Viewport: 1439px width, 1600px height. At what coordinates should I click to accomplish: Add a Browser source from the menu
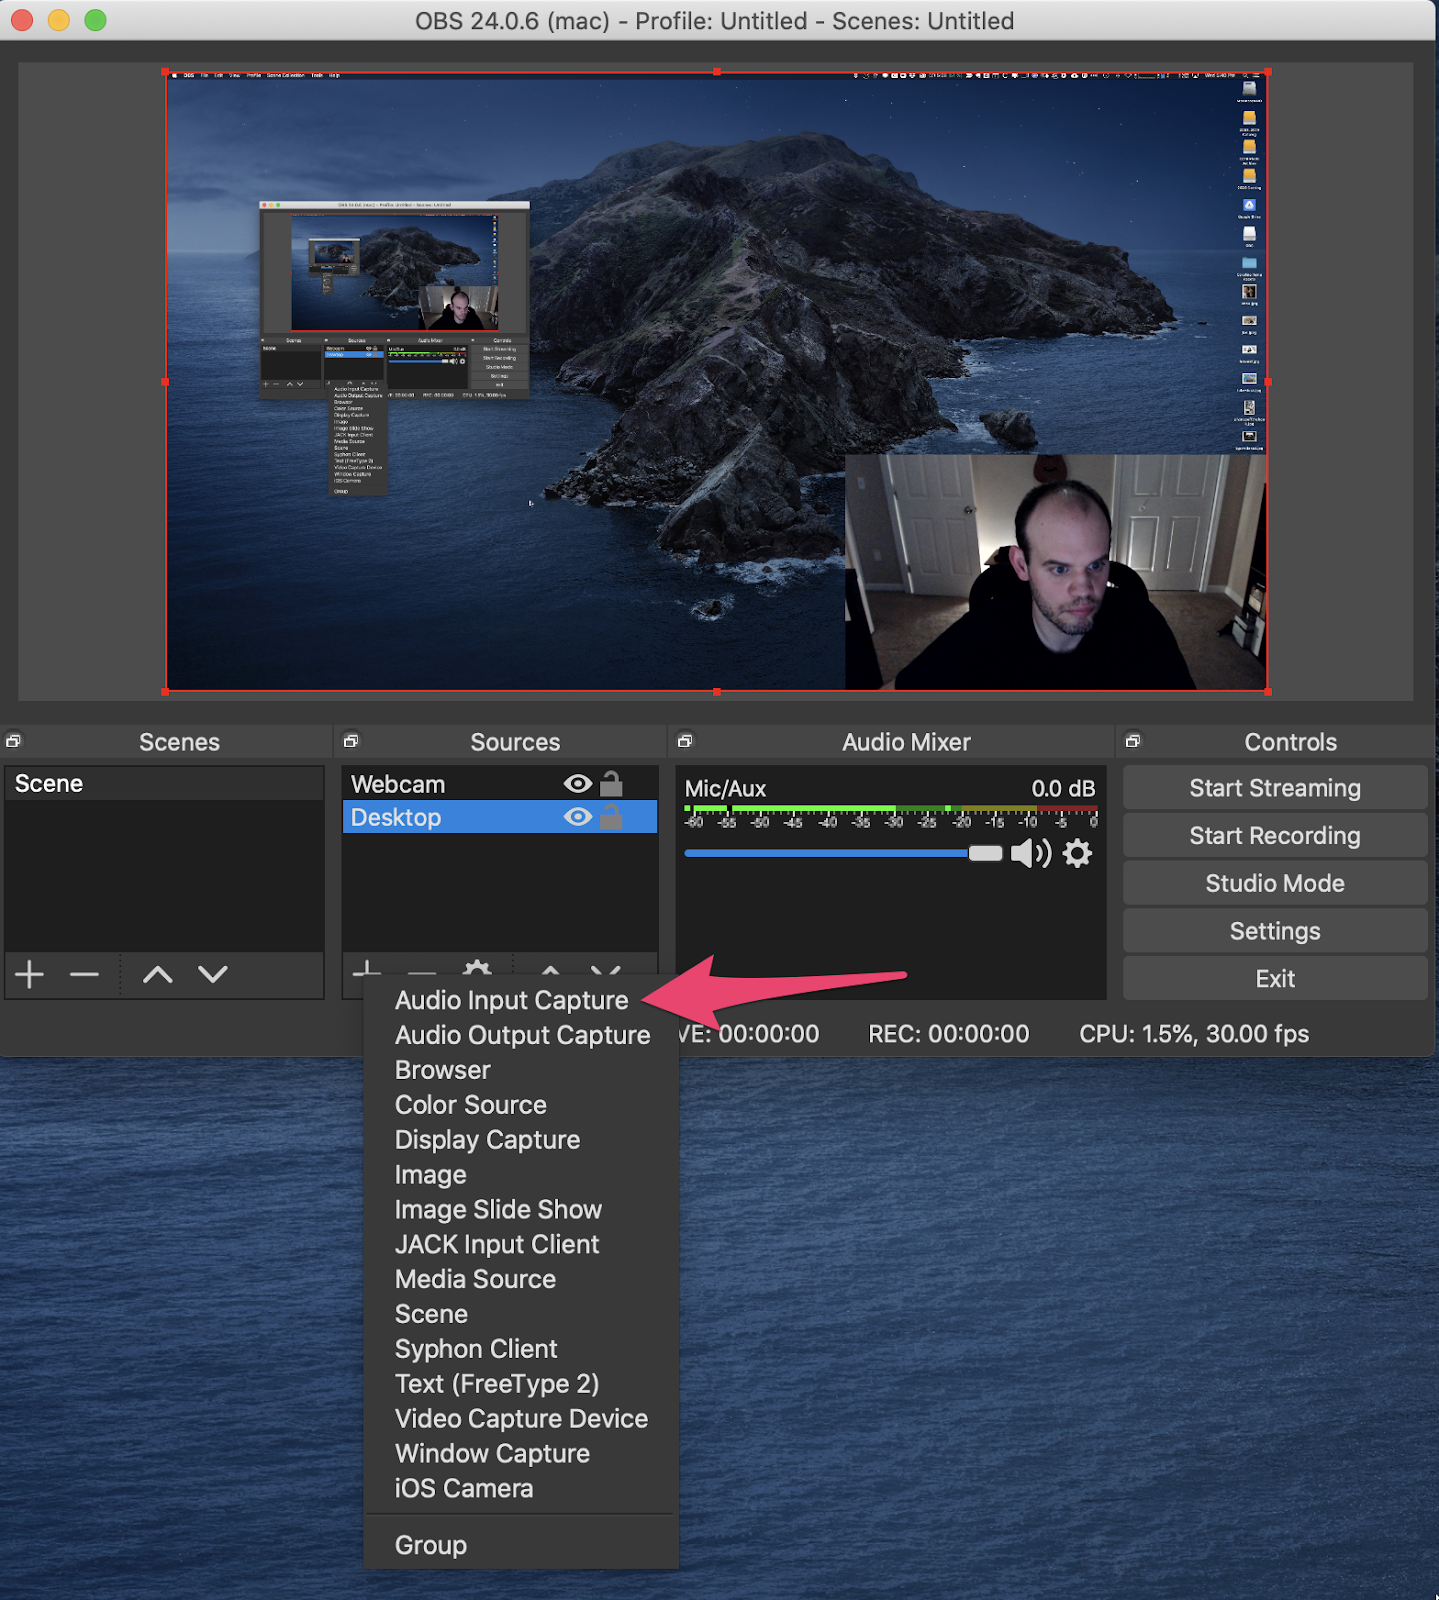point(522,1070)
